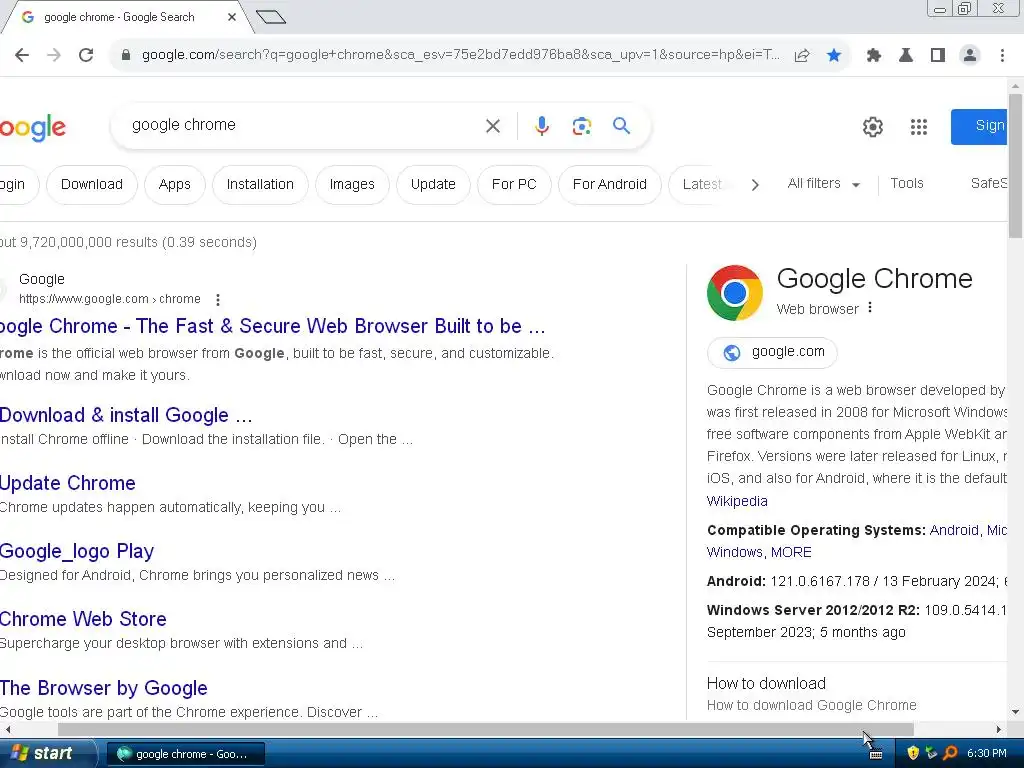
Task: Select the Installation filter chip
Action: 260,185
